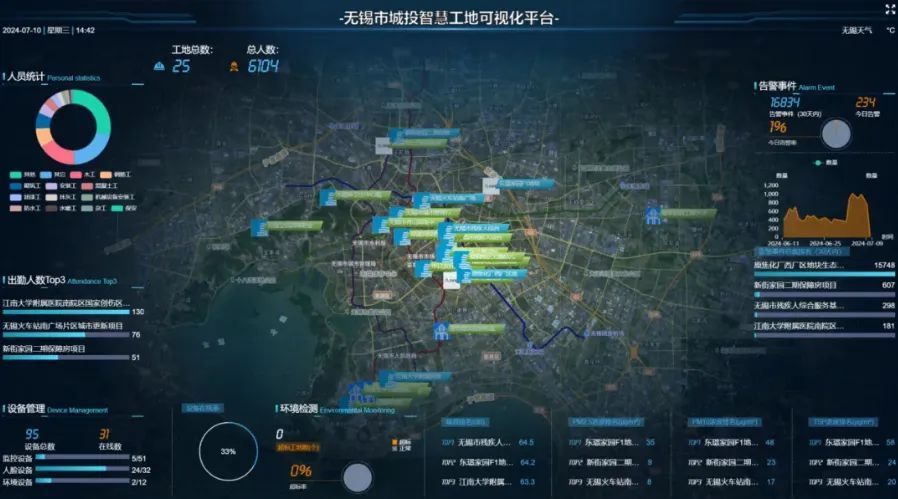Toggle the 木工 legend entry in the donut chart
The width and height of the screenshot is (898, 499).
[x=83, y=175]
